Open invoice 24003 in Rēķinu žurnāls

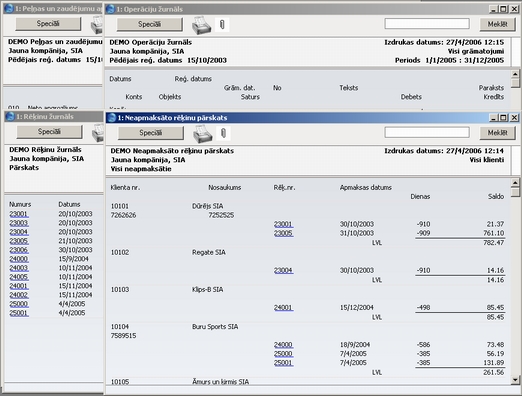click(19, 268)
